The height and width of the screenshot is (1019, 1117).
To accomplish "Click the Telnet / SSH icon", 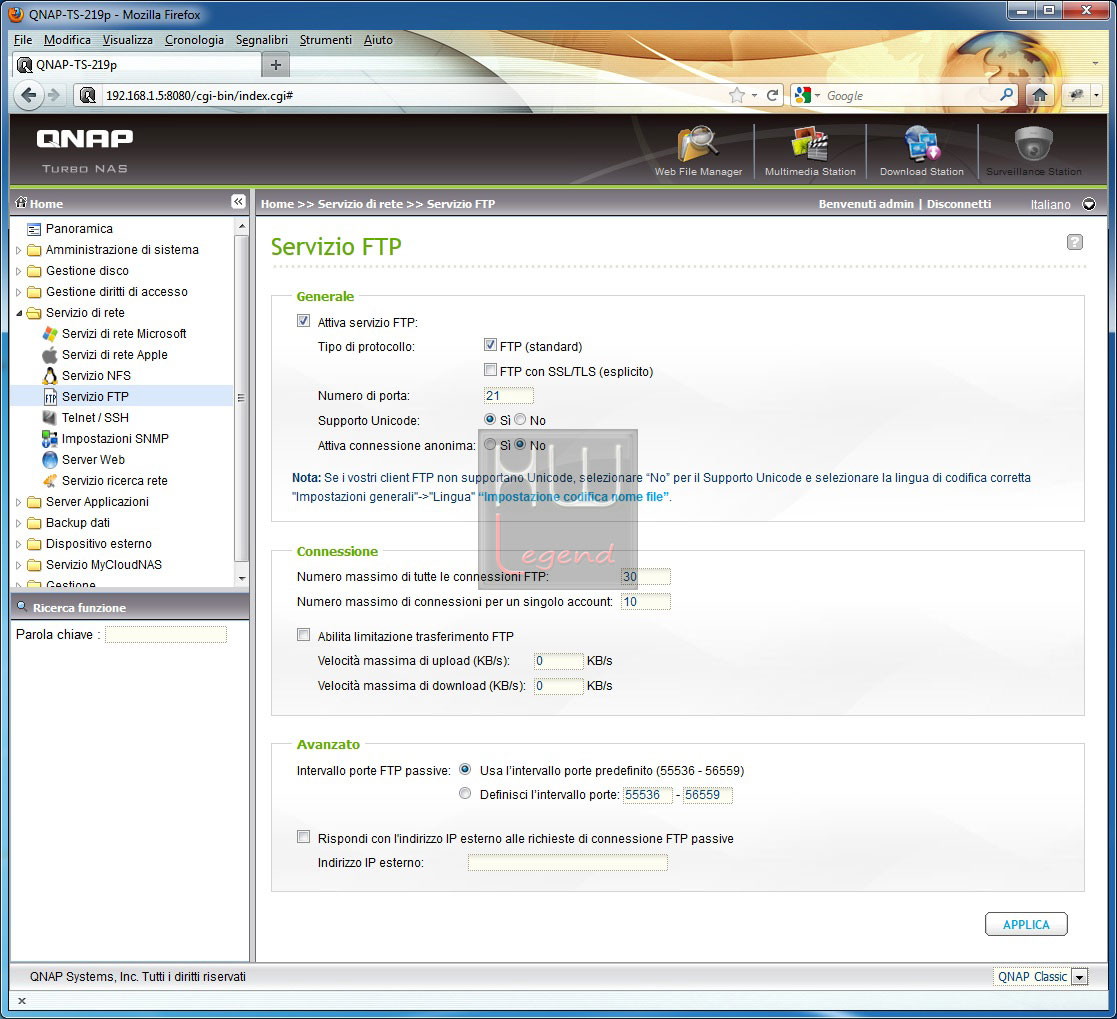I will (50, 418).
